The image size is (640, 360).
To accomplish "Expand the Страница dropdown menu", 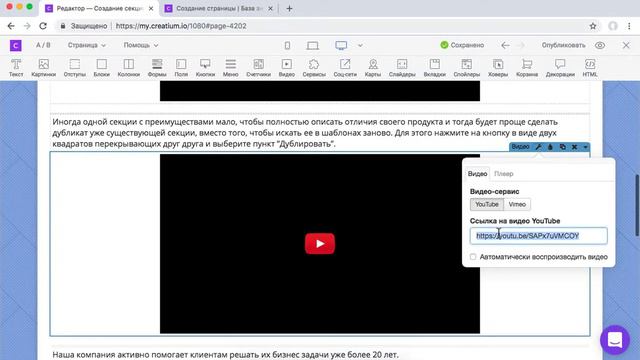I will 87,45.
